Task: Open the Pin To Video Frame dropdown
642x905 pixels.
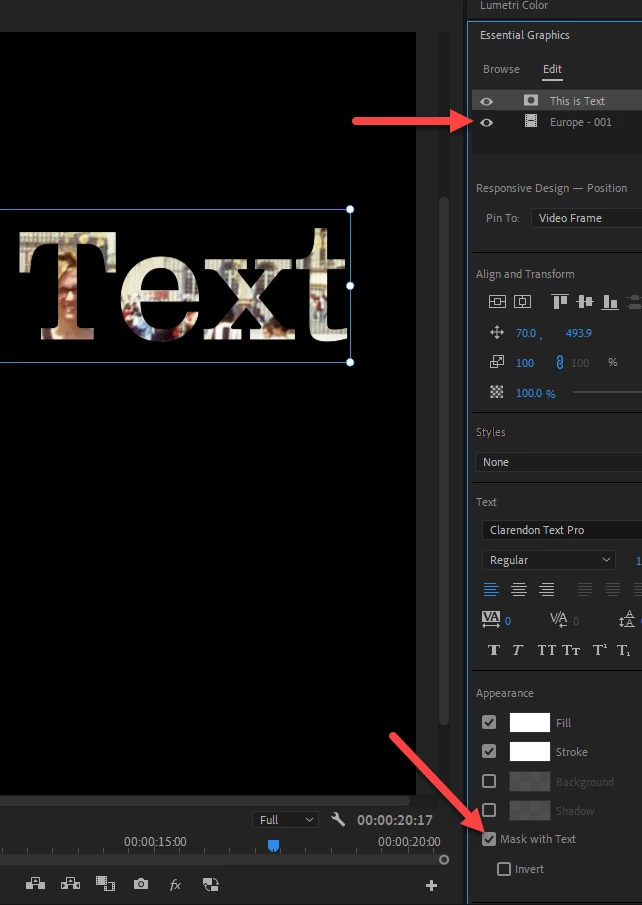Action: (587, 218)
